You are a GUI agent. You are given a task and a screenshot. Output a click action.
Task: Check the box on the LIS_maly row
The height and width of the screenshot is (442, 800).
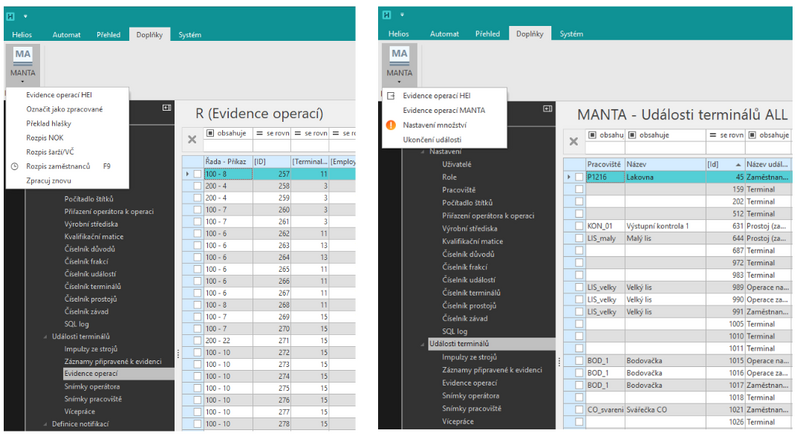(x=579, y=238)
